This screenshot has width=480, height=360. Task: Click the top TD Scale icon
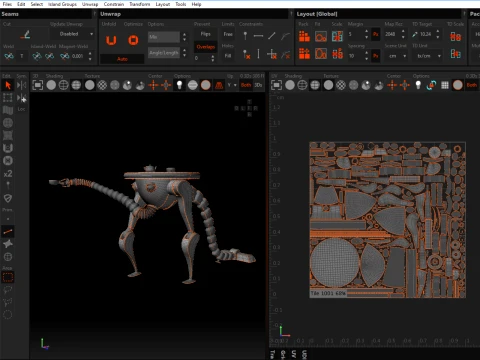tap(455, 36)
